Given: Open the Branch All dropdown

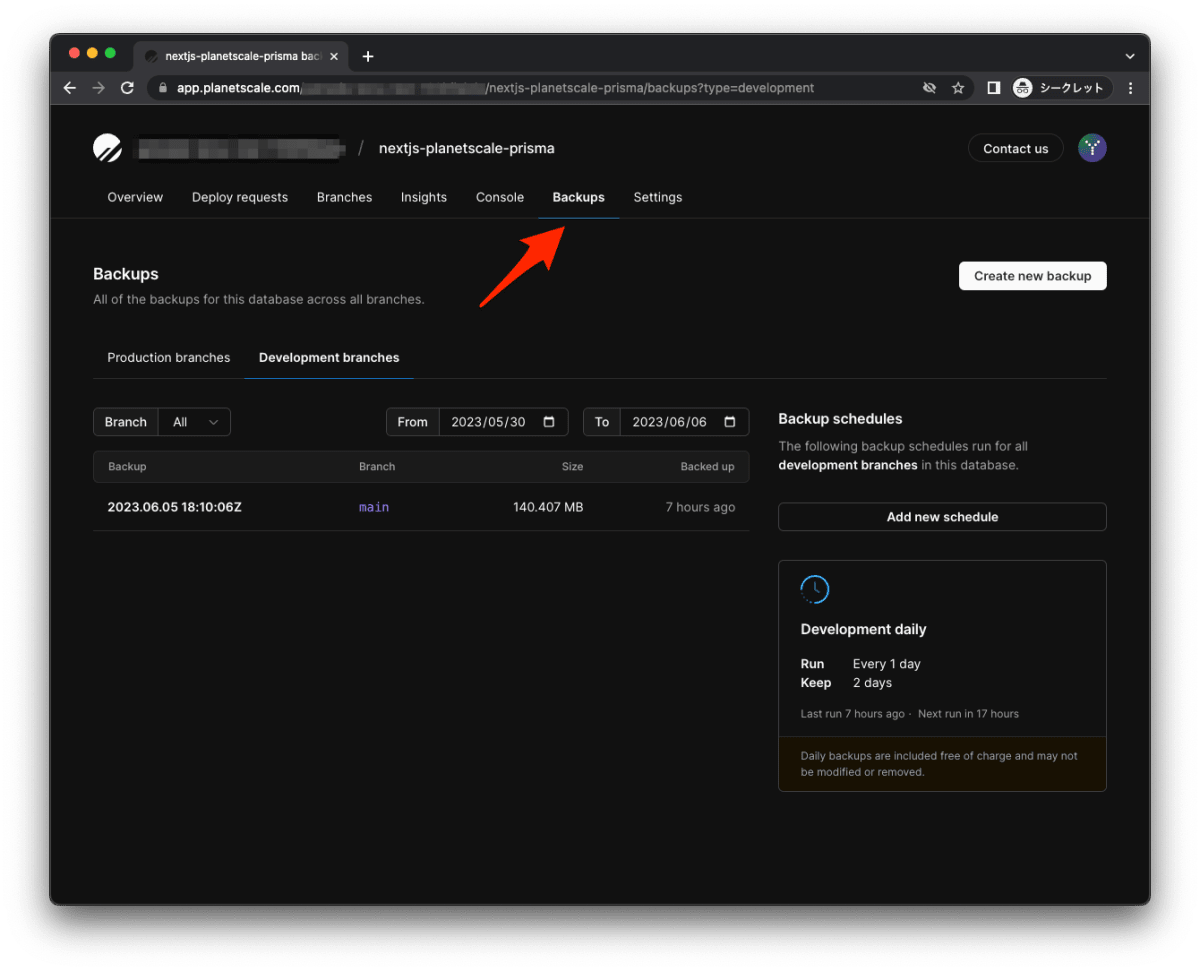Looking at the screenshot, I should point(195,422).
